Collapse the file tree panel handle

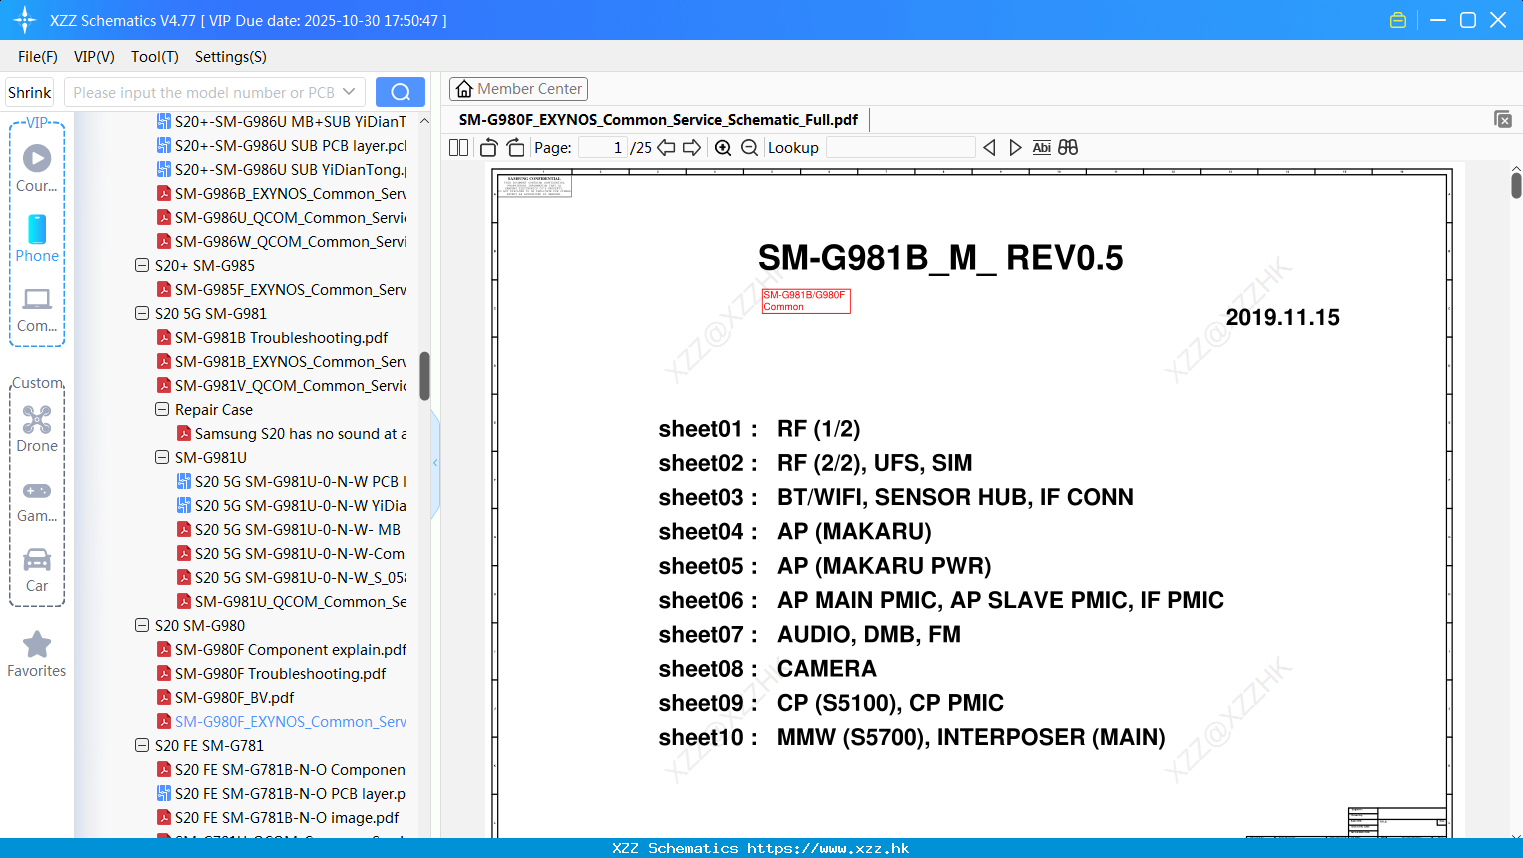[435, 462]
